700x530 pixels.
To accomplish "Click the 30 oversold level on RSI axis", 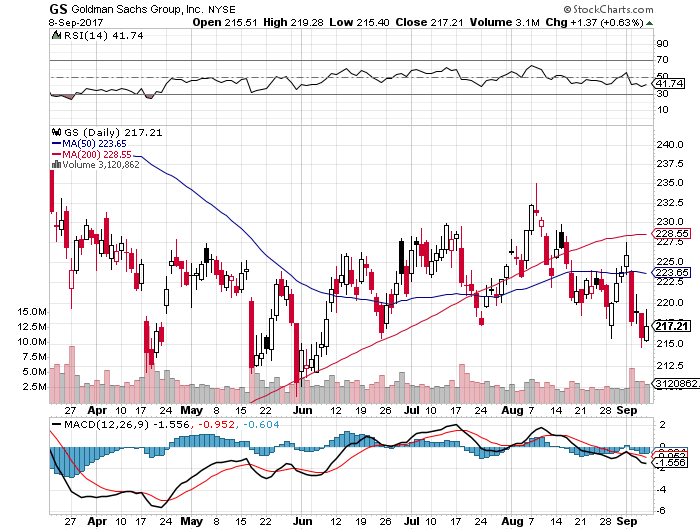I will coord(662,94).
